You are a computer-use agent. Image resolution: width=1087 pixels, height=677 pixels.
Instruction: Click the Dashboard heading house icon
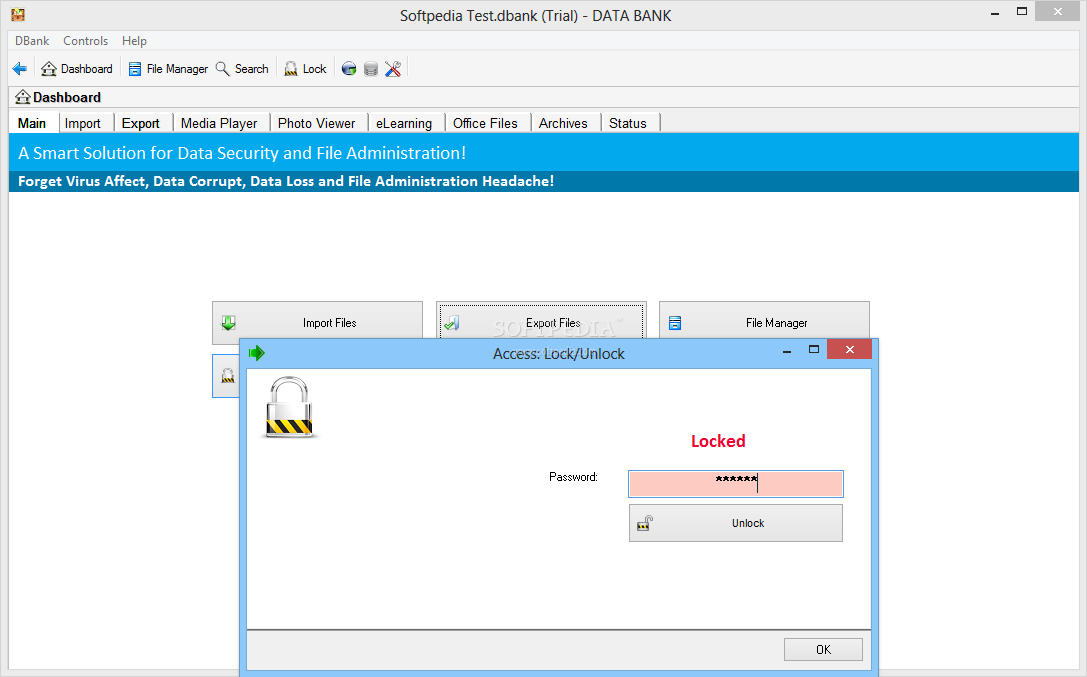click(x=23, y=97)
